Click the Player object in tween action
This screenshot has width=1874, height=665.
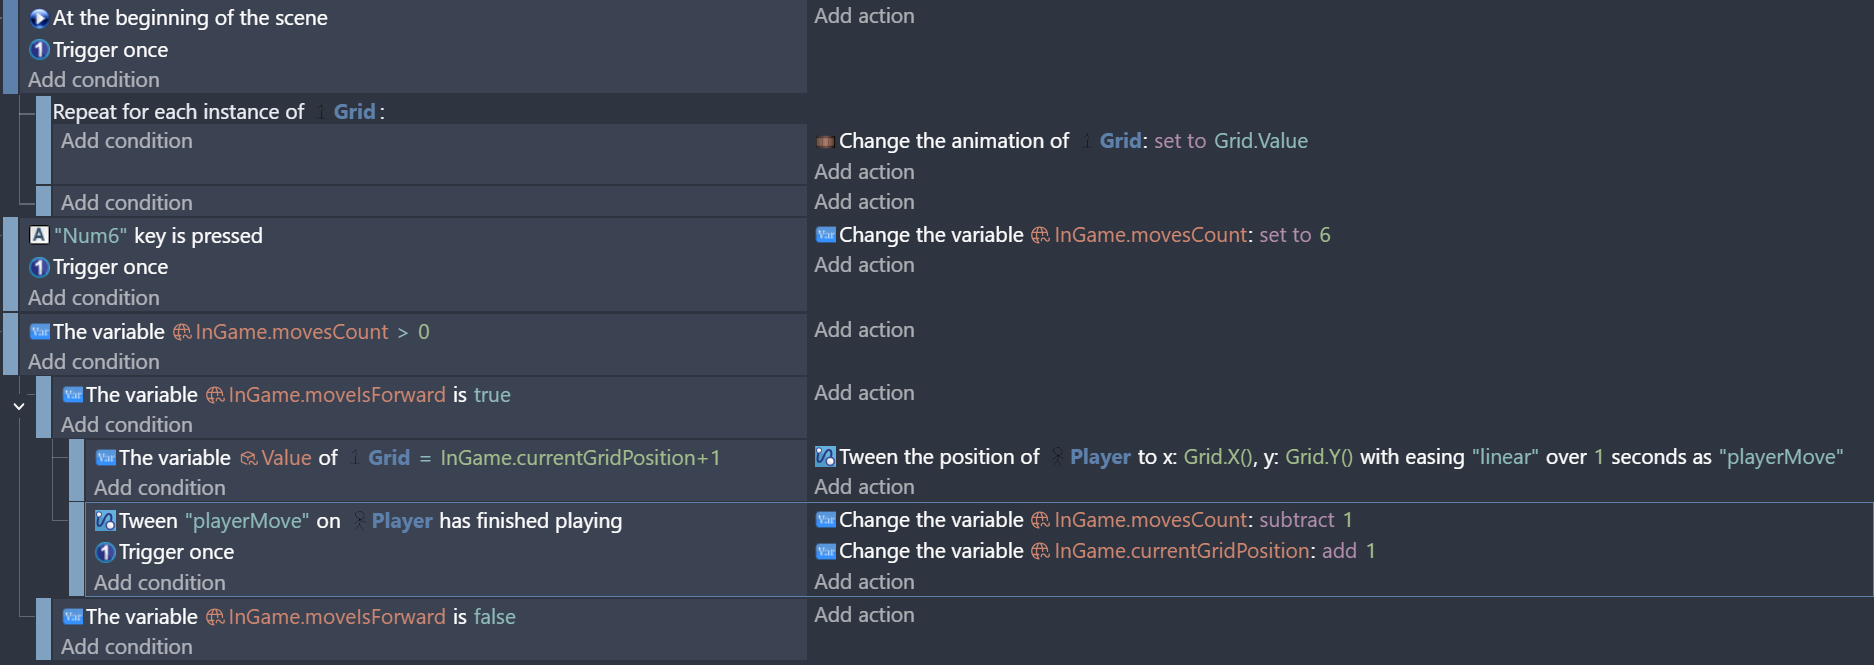coord(1100,457)
